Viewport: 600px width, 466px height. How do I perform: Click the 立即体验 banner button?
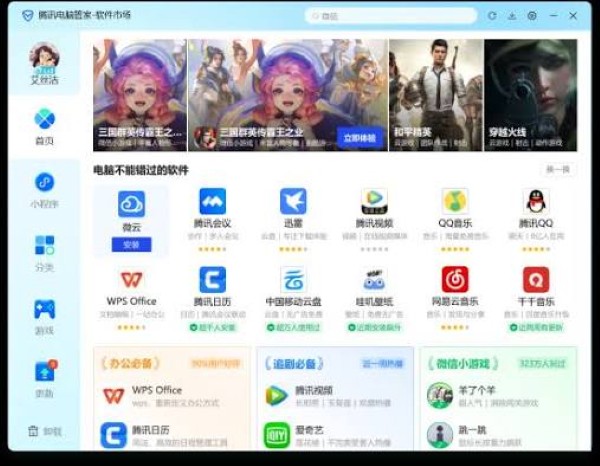(x=360, y=138)
